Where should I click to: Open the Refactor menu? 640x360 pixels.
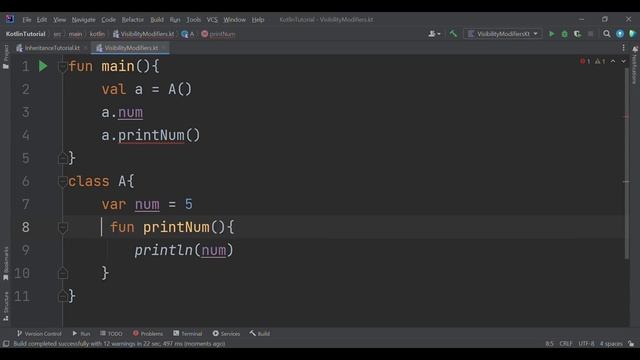click(133, 20)
